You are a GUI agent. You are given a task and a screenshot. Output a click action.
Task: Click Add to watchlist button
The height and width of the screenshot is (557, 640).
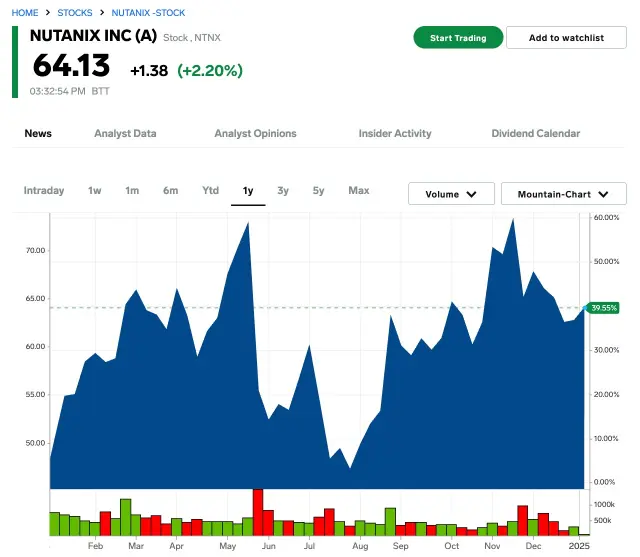coord(566,38)
